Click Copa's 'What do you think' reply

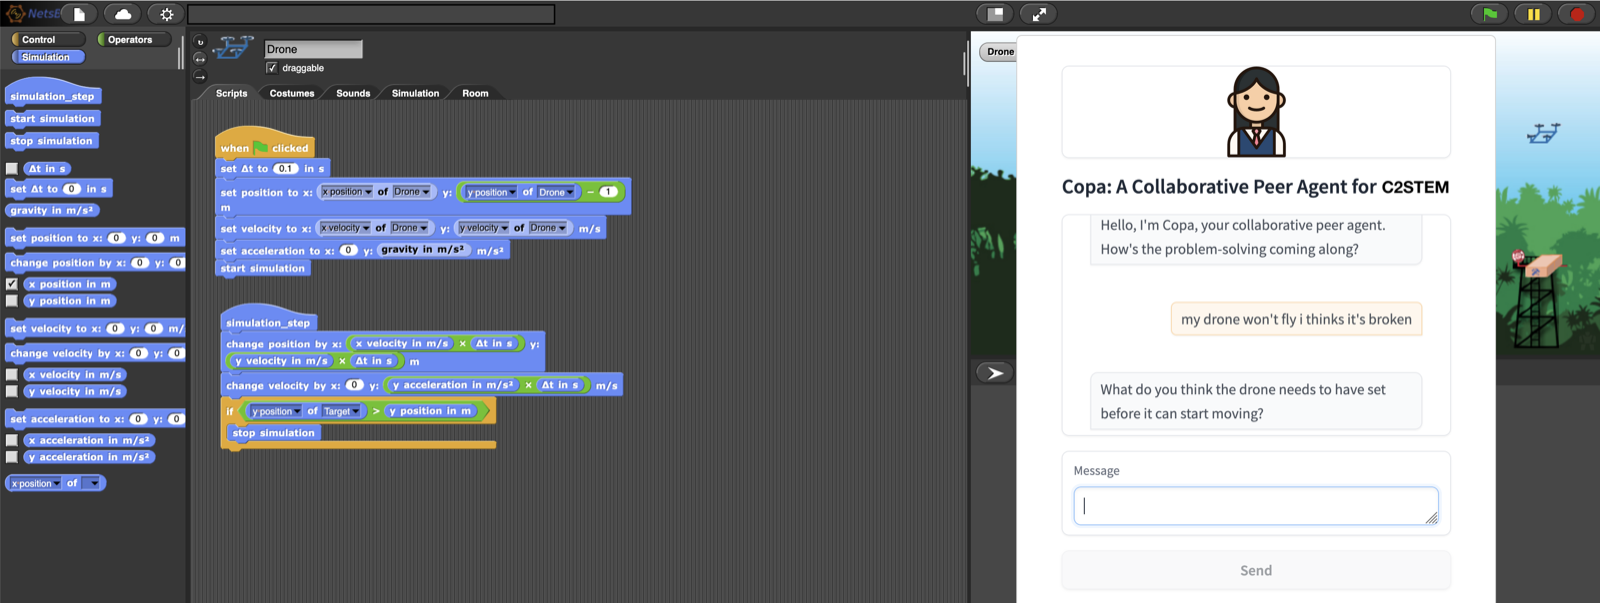[x=1256, y=401]
